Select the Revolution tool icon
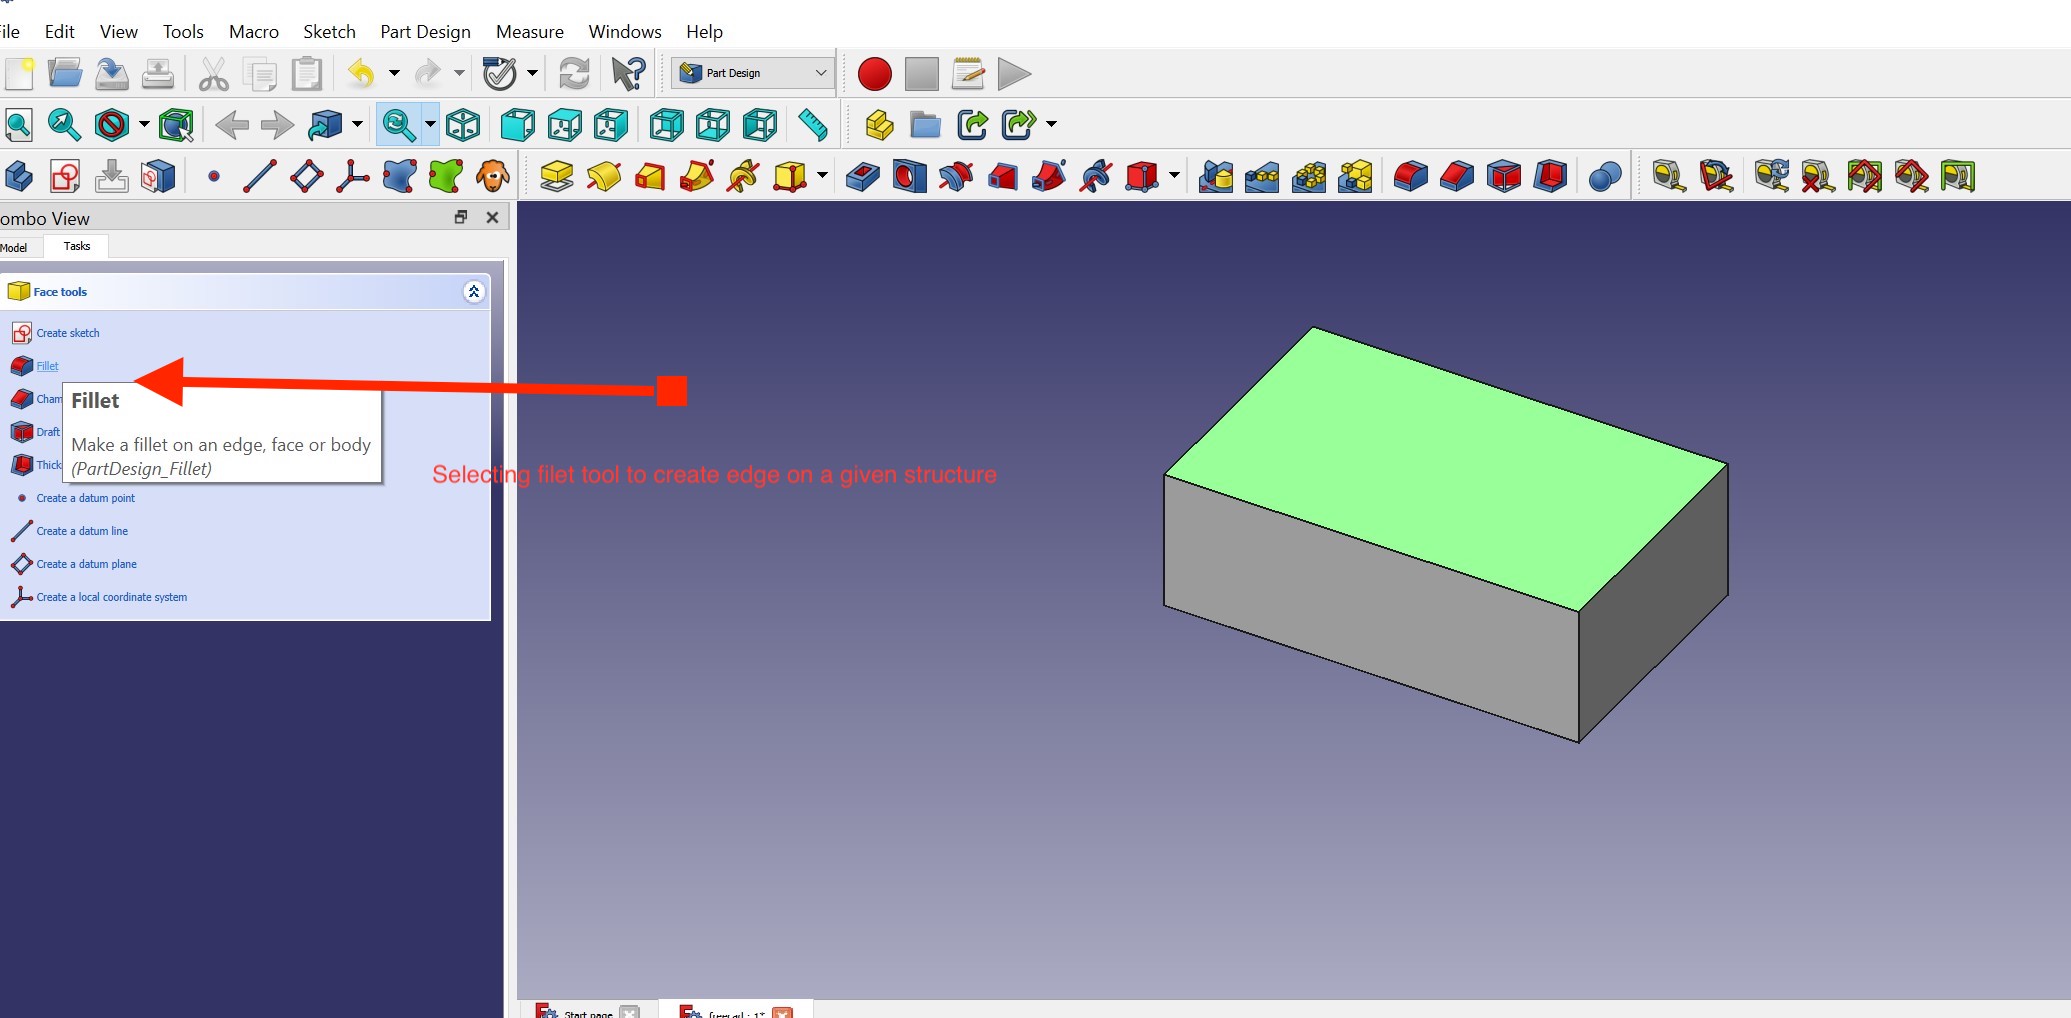The width and height of the screenshot is (2071, 1018). coord(604,177)
